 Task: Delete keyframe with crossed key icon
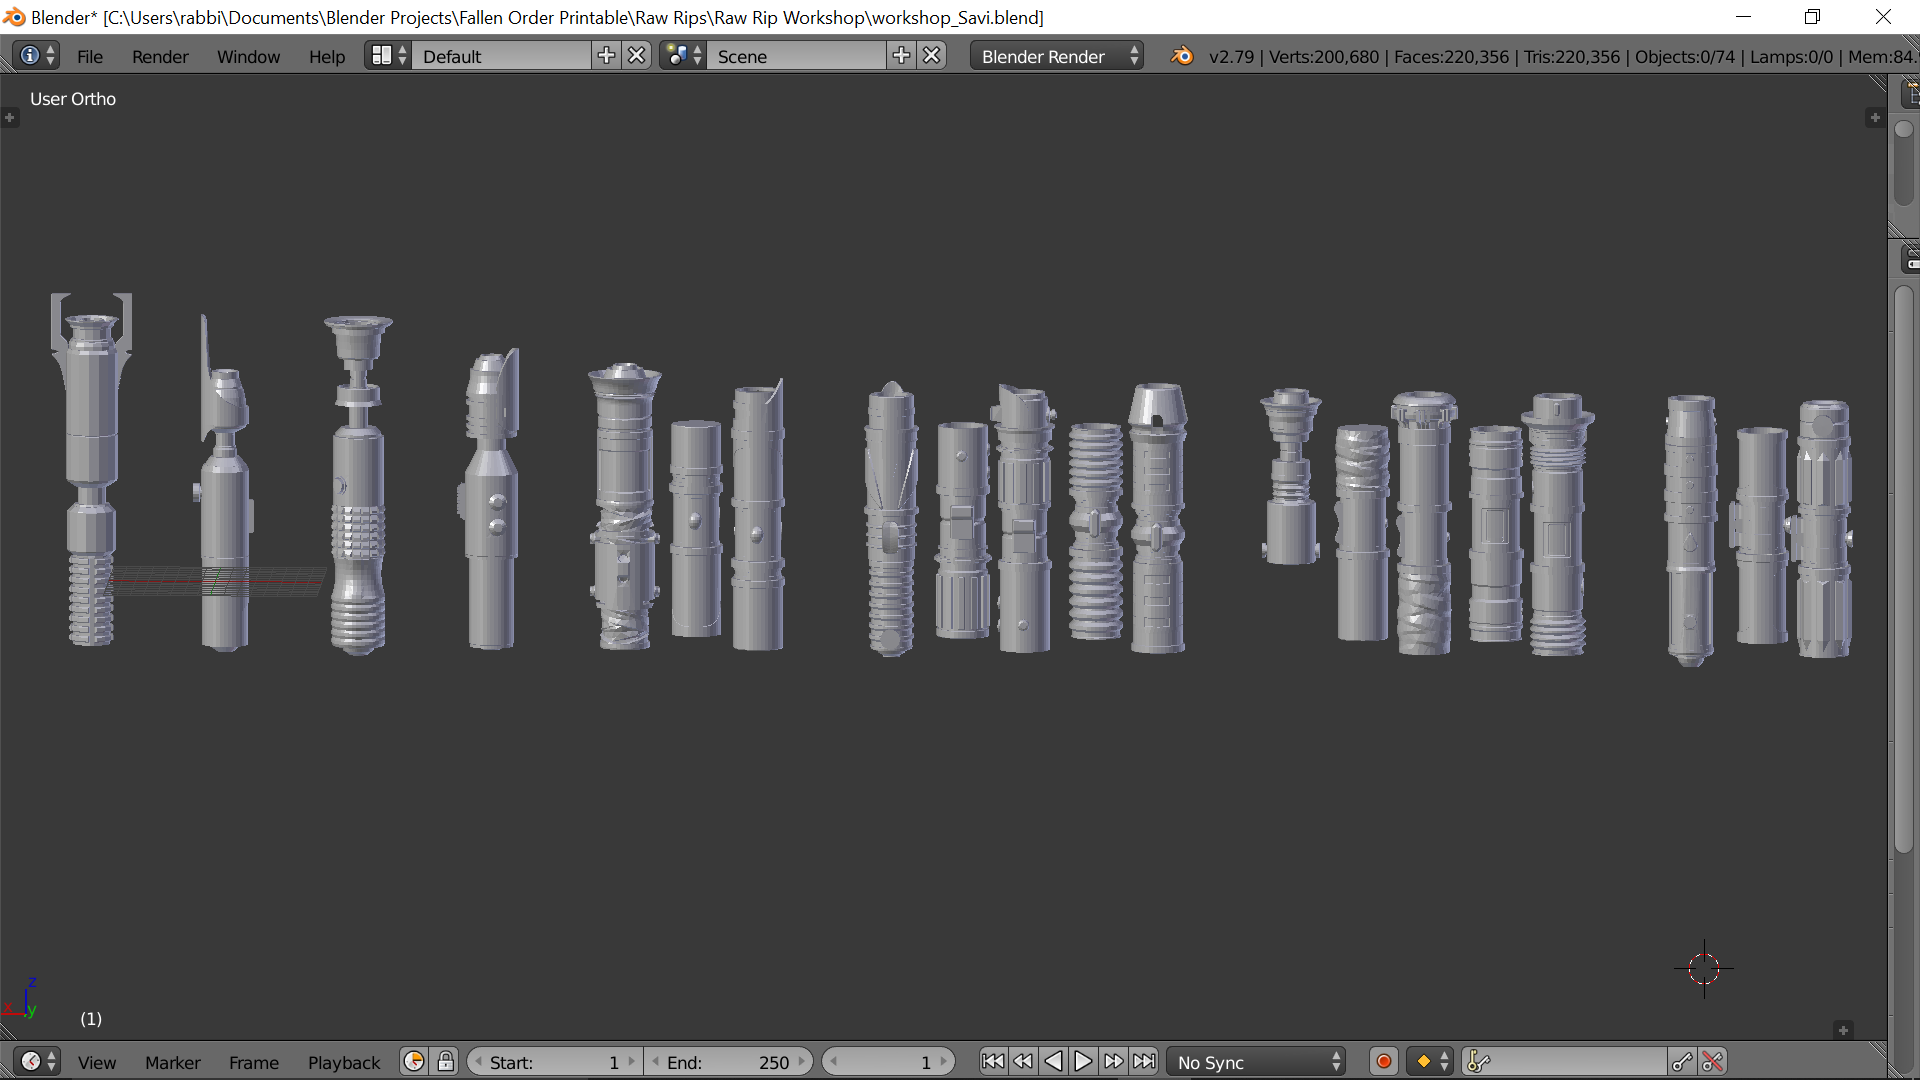(x=1712, y=1061)
